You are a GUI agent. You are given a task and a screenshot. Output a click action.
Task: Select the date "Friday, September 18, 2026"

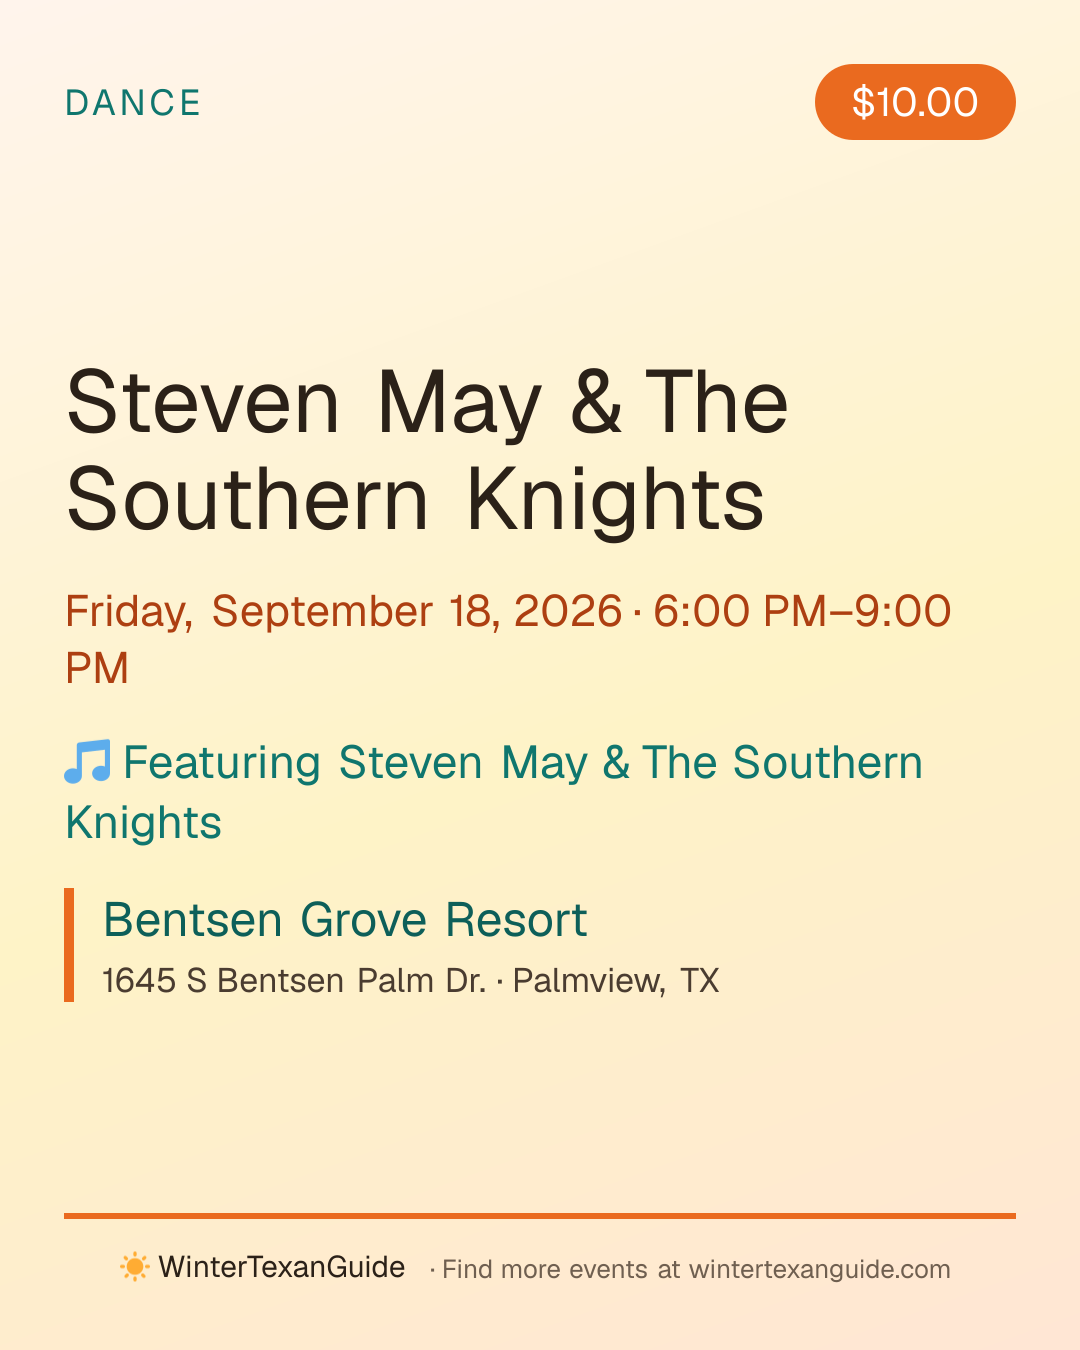pyautogui.click(x=344, y=612)
